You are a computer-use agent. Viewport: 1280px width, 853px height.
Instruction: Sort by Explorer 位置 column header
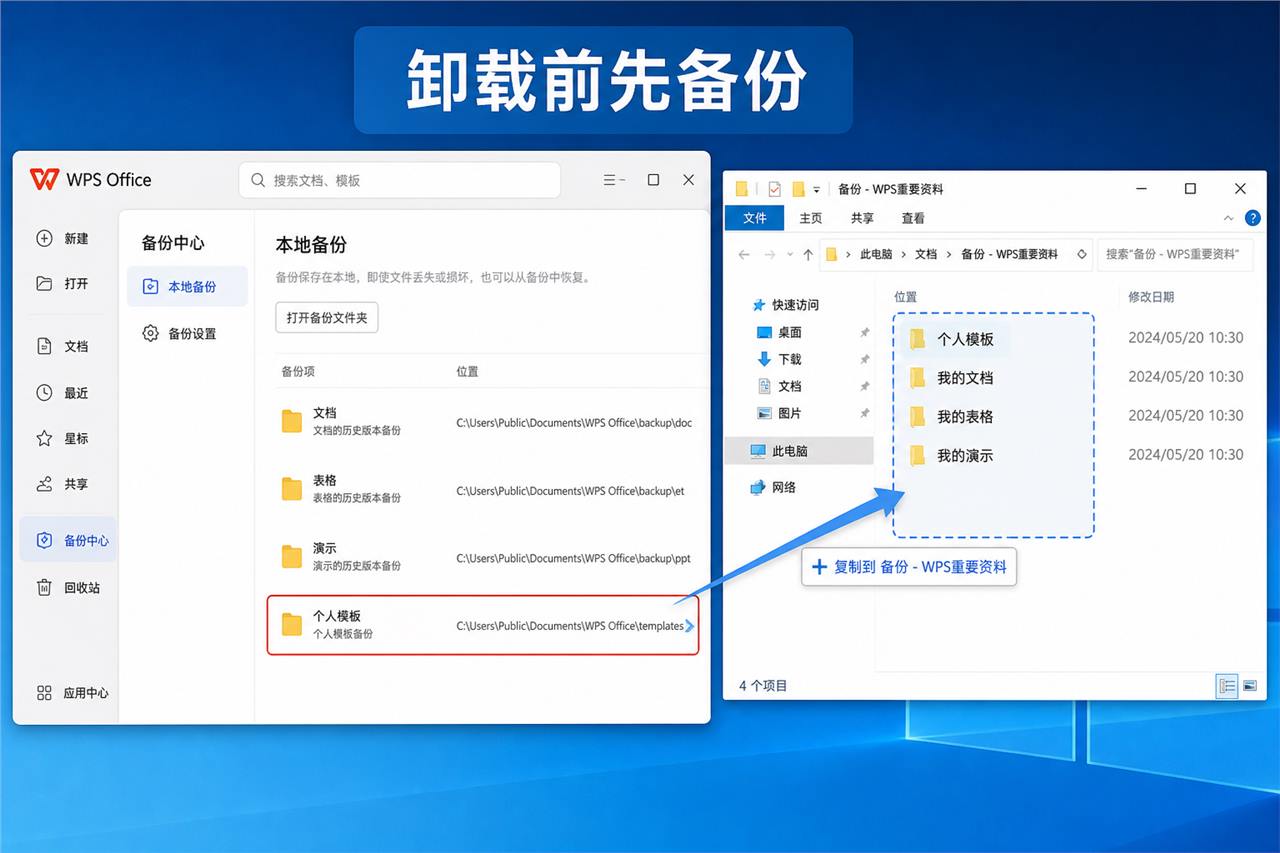tap(905, 297)
